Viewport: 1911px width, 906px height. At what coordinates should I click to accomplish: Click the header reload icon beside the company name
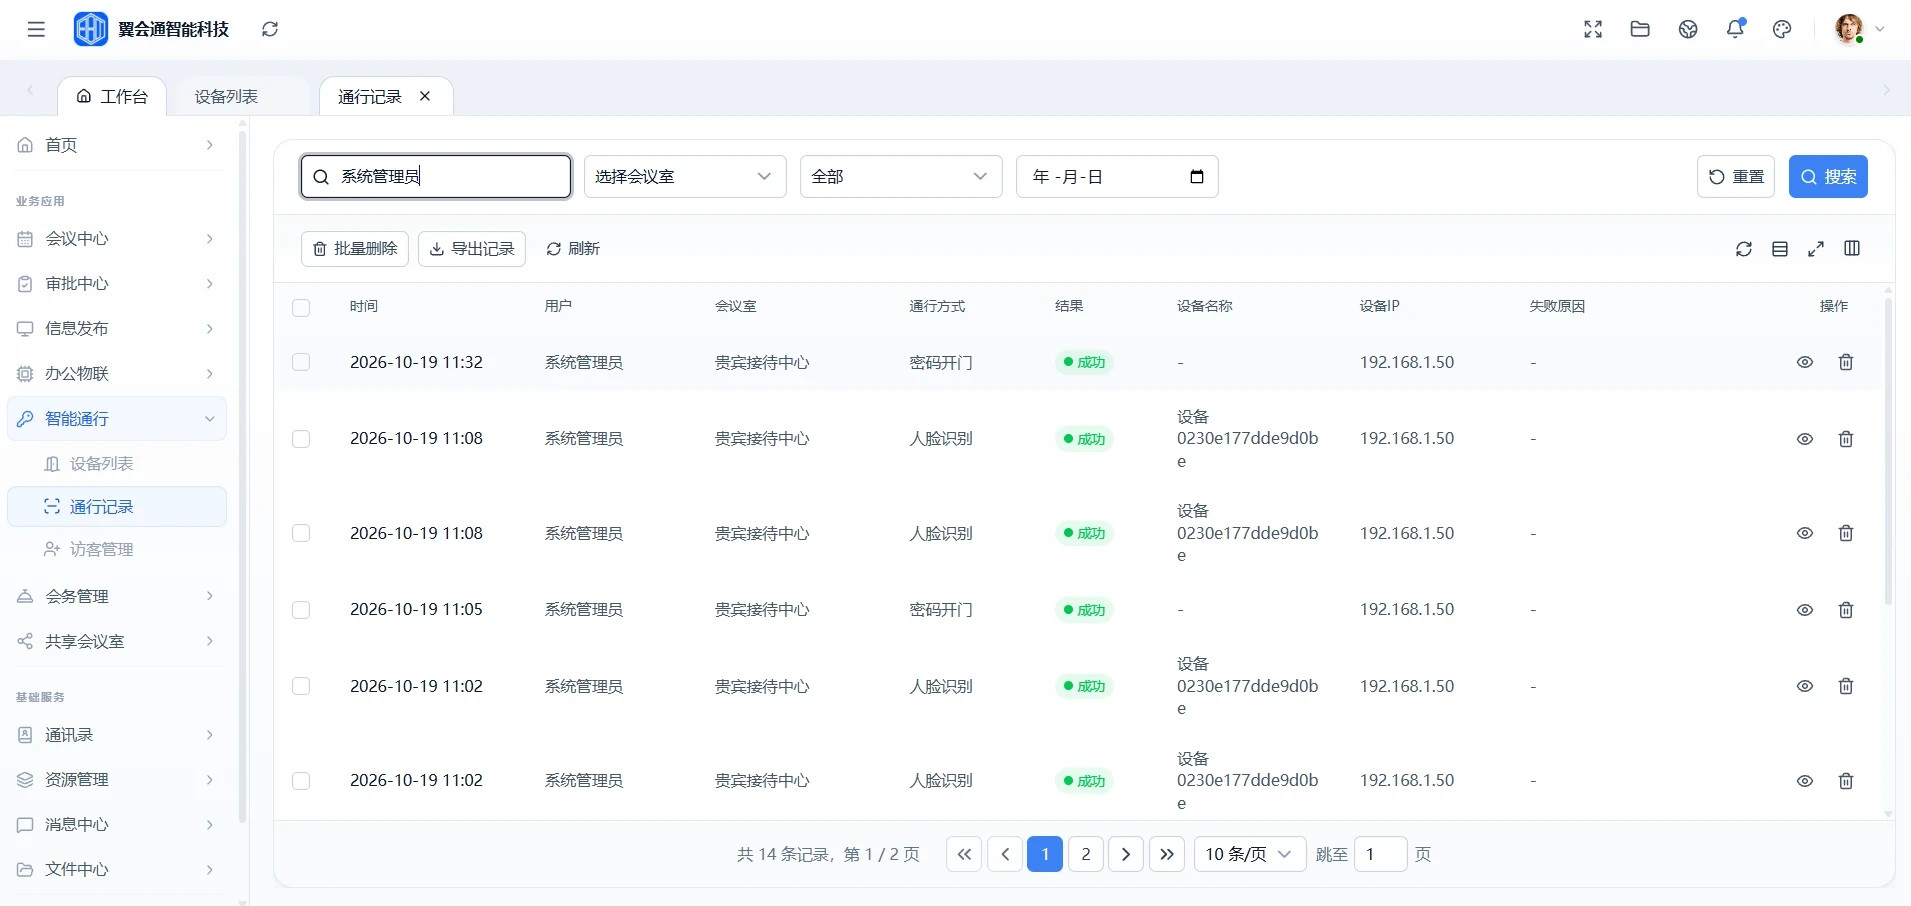pyautogui.click(x=270, y=29)
